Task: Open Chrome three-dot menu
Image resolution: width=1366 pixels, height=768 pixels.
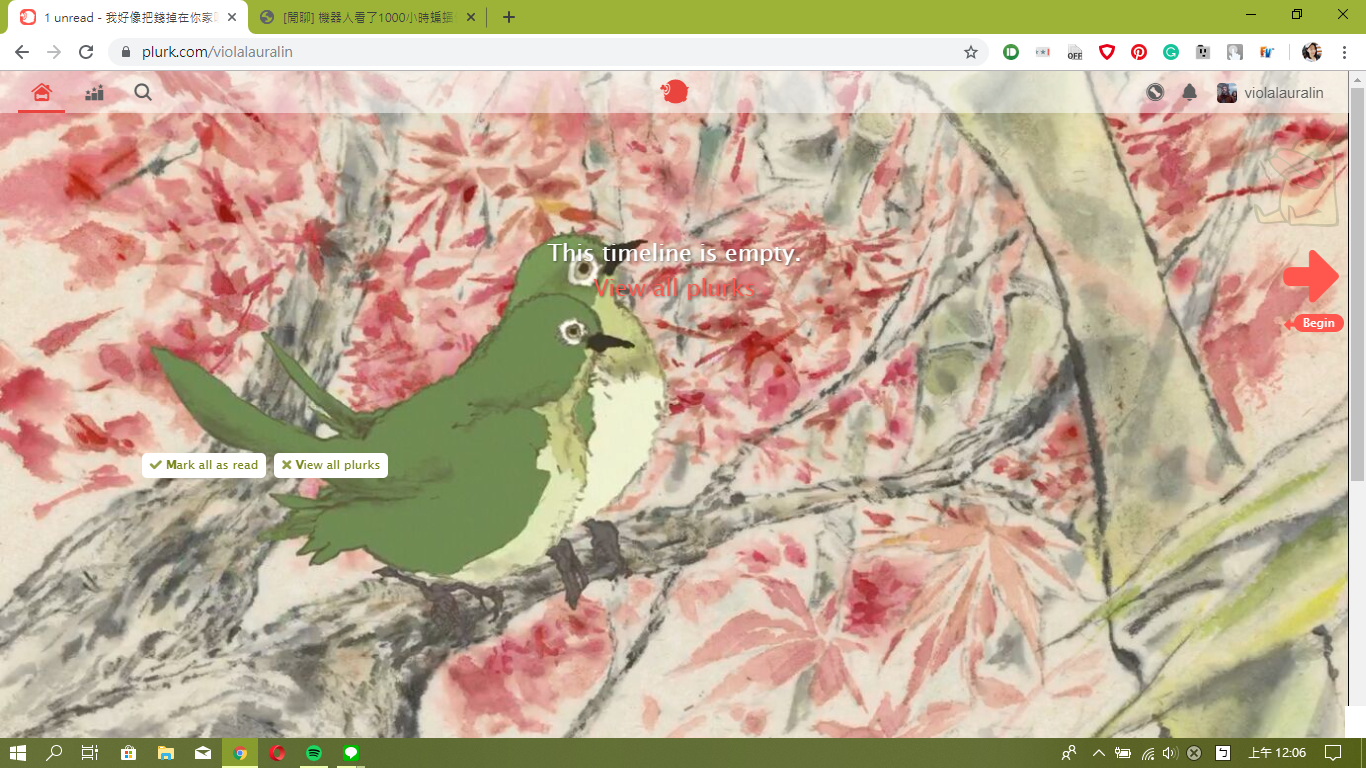Action: 1345,52
